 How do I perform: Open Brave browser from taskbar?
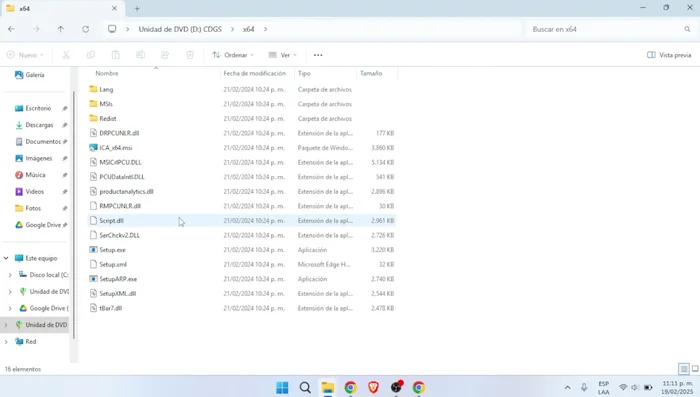[x=373, y=388]
